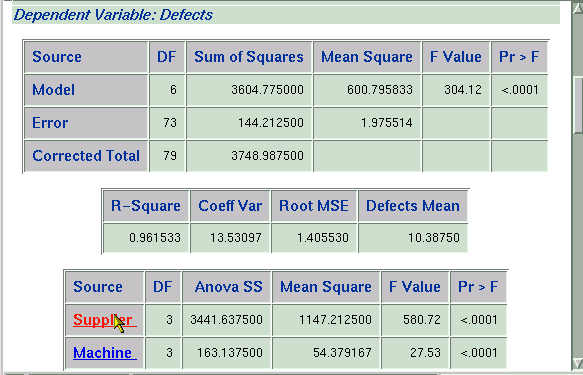583x375 pixels.
Task: Click the Model F value 304.12
Action: point(463,90)
